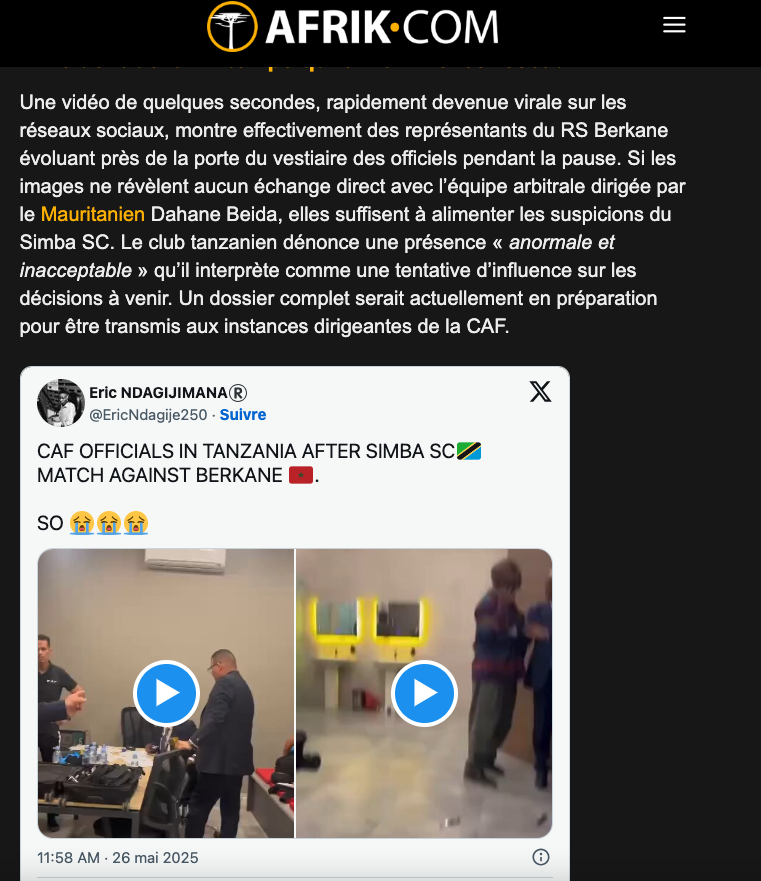The image size is (761, 881).
Task: Click the tweet text about CAF OFFICIALS IN TANZANIA
Action: coord(259,463)
